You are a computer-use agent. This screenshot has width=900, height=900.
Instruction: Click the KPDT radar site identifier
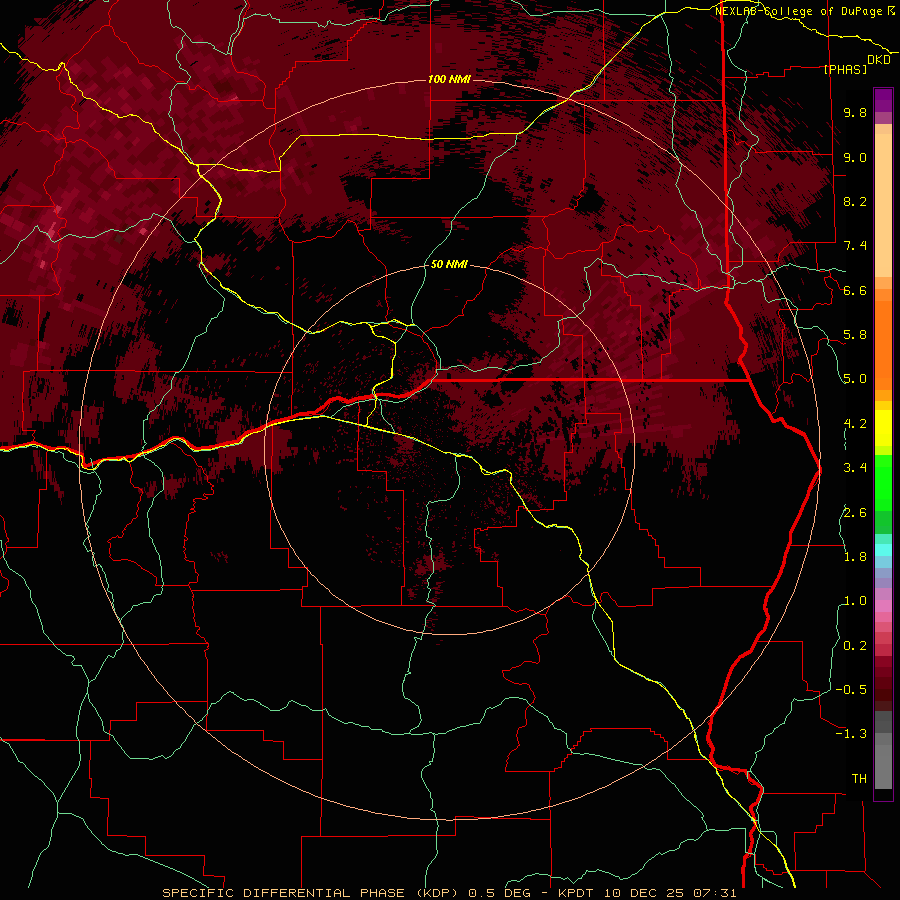pyautogui.click(x=575, y=893)
